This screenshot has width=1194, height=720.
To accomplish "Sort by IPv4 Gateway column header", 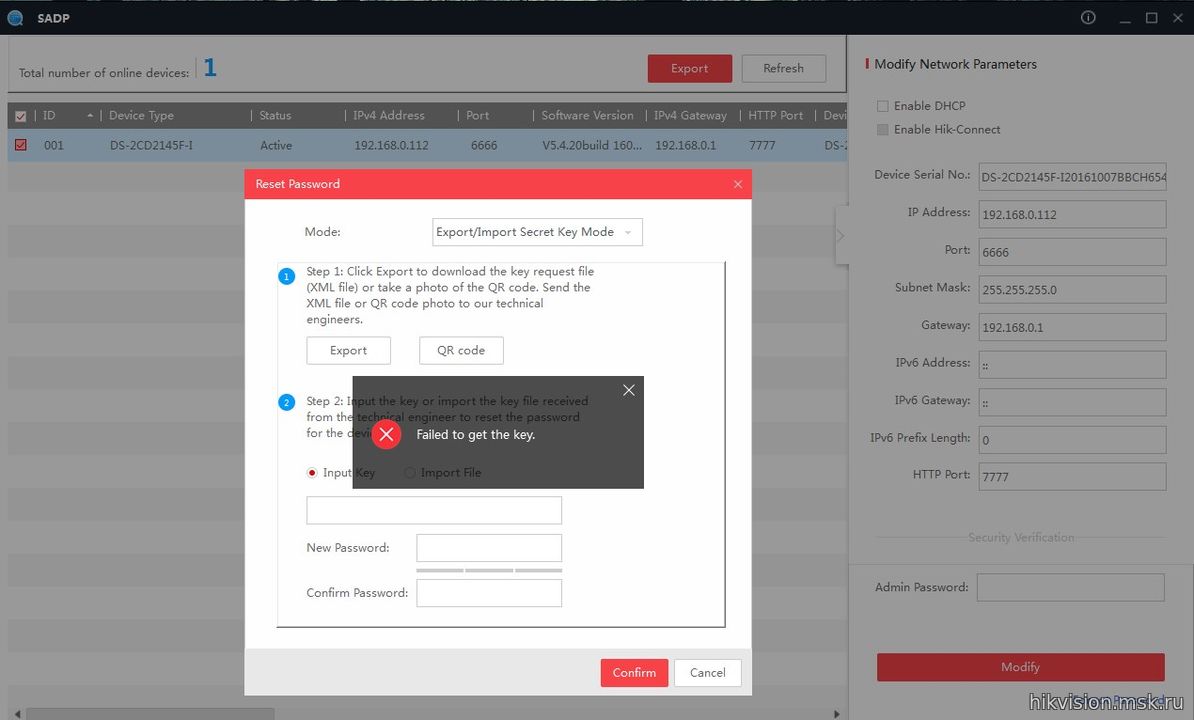I will click(690, 116).
